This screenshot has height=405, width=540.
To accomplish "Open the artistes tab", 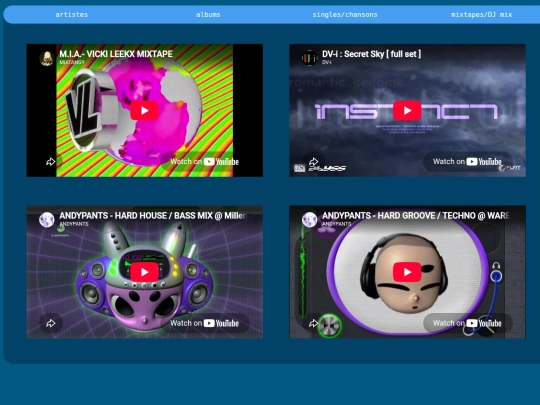I will click(72, 14).
